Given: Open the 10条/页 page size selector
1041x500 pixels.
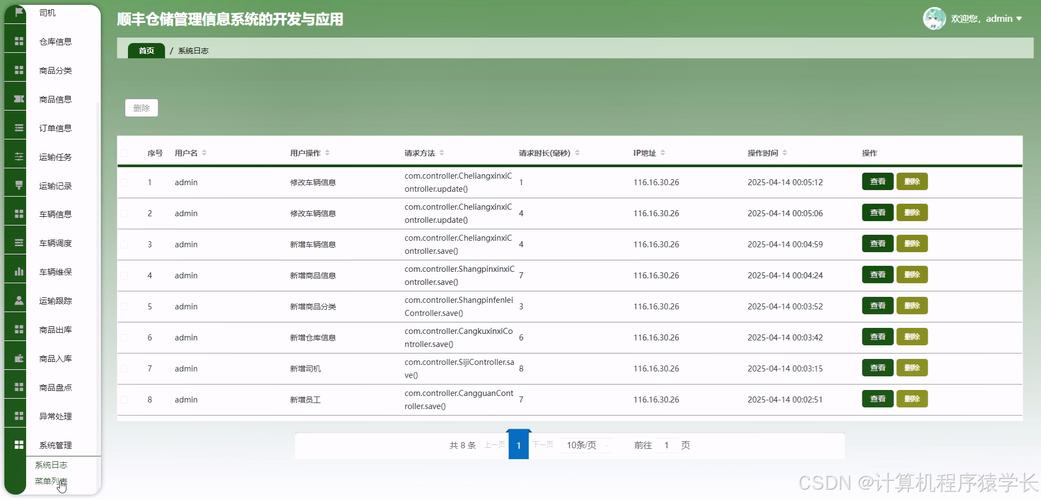Looking at the screenshot, I should (x=586, y=445).
